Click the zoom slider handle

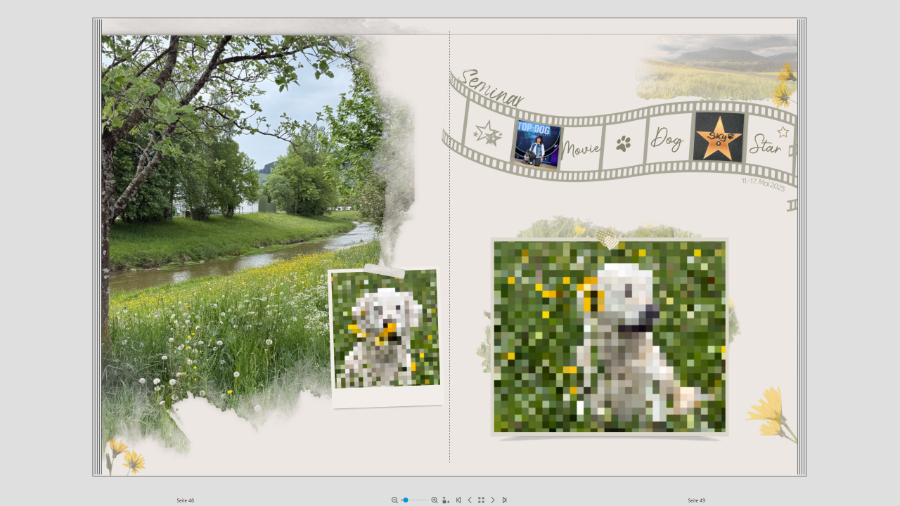(x=406, y=499)
